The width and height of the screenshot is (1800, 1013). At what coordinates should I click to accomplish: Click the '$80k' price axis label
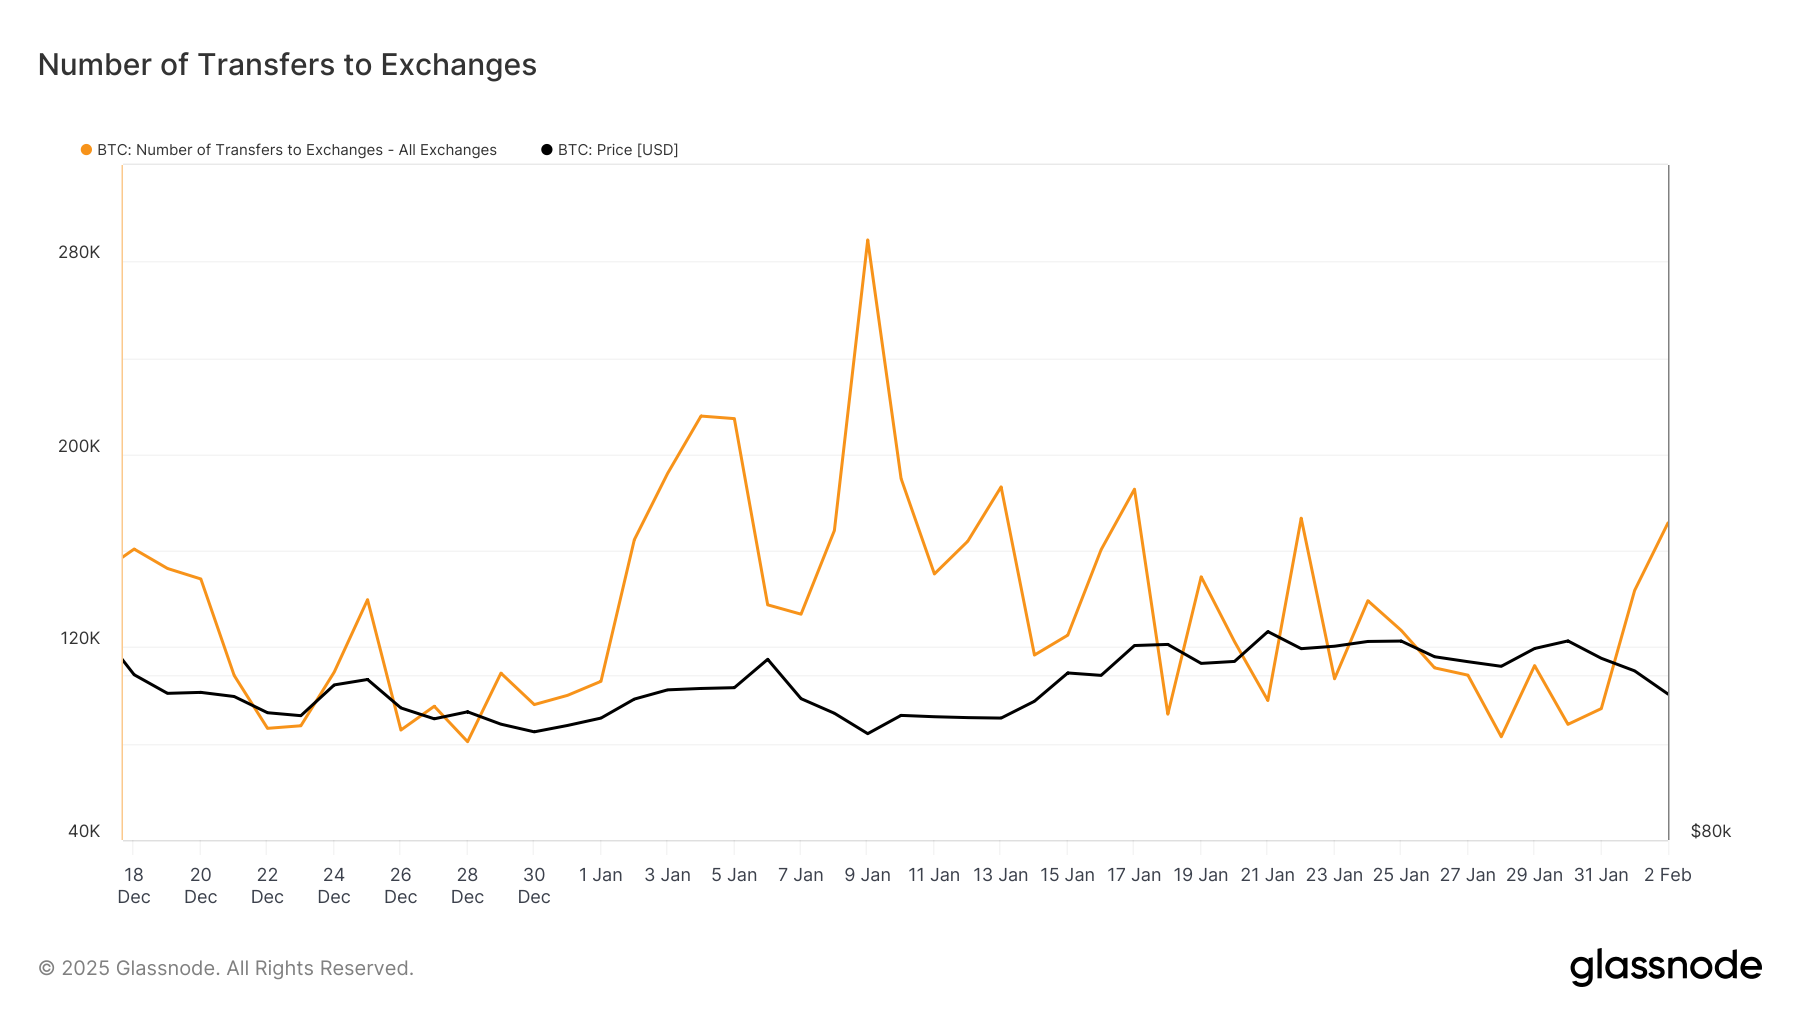pyautogui.click(x=1710, y=831)
